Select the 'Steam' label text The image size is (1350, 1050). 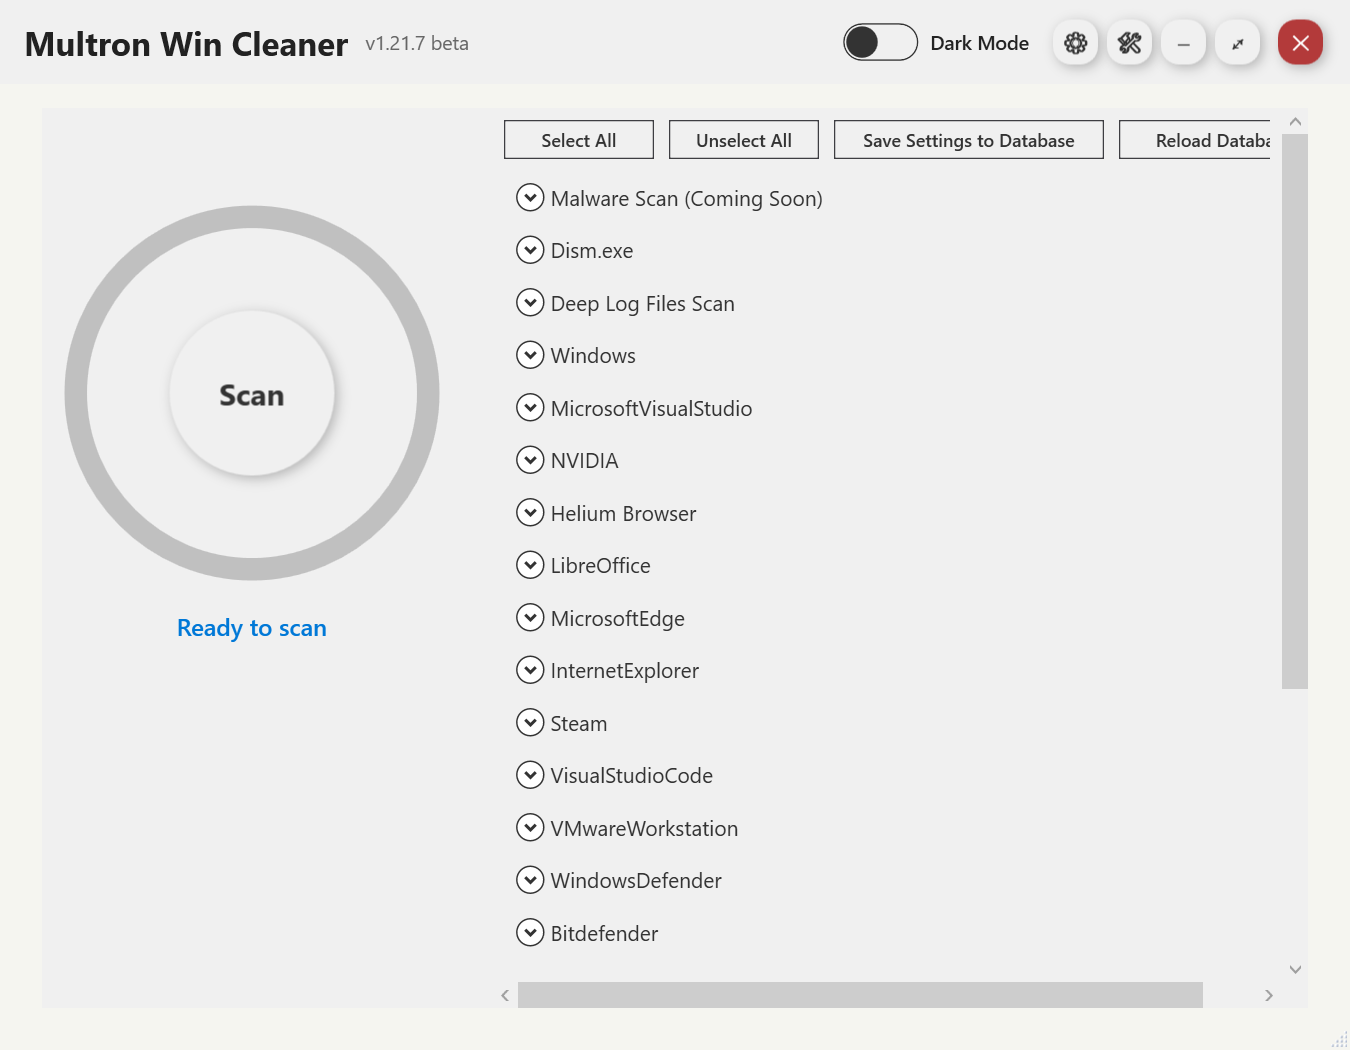tap(579, 724)
